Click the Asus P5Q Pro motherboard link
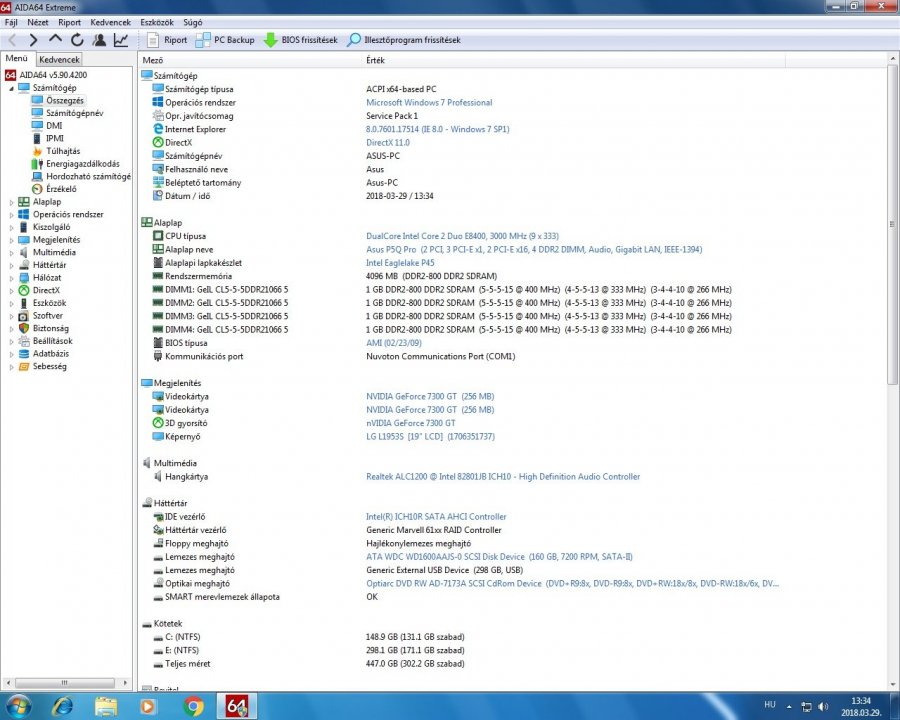 [x=534, y=249]
